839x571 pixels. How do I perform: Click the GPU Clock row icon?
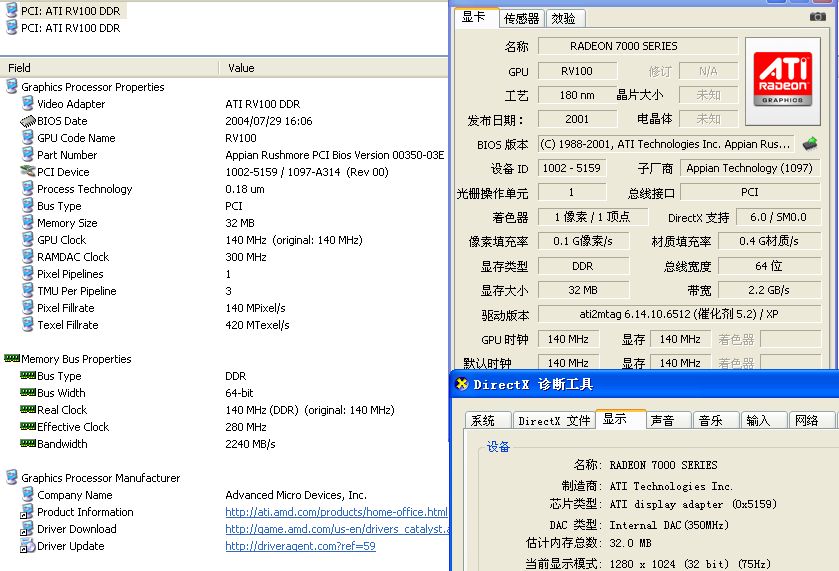tap(28, 240)
